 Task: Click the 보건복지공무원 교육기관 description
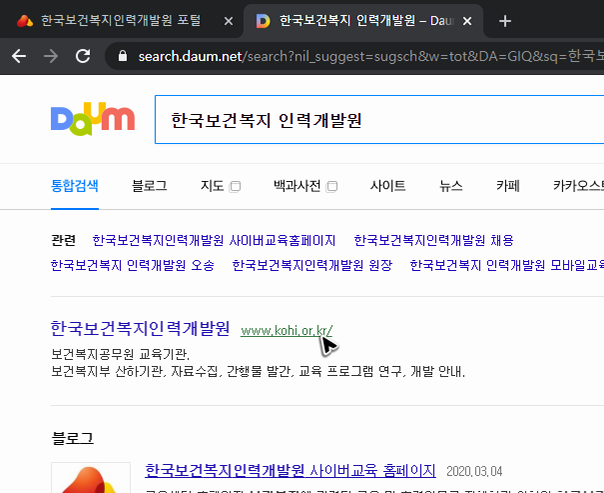(120, 354)
